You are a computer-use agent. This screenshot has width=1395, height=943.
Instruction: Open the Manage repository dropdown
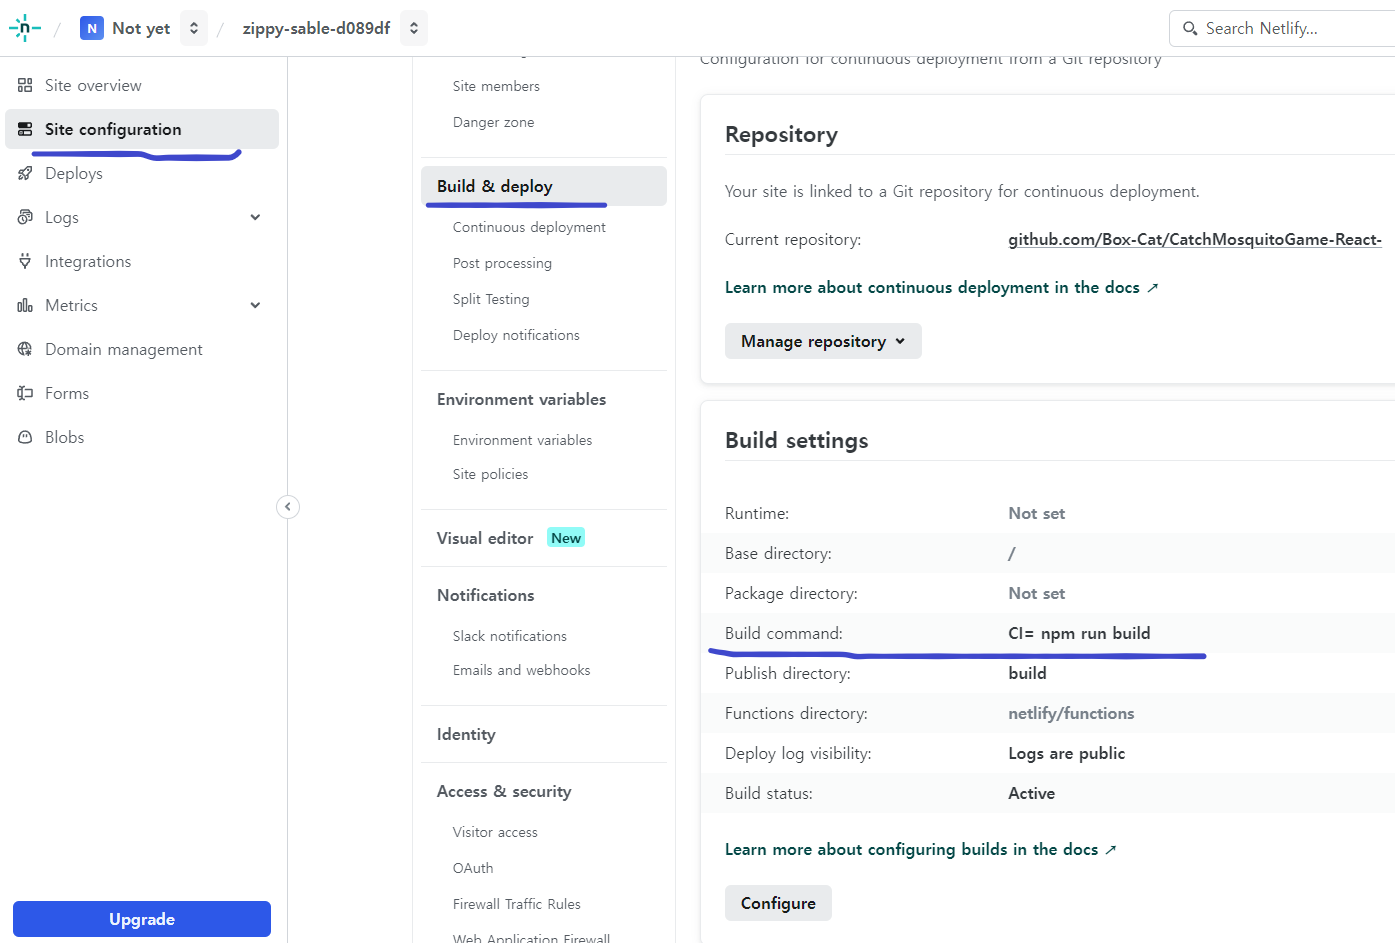(x=823, y=341)
